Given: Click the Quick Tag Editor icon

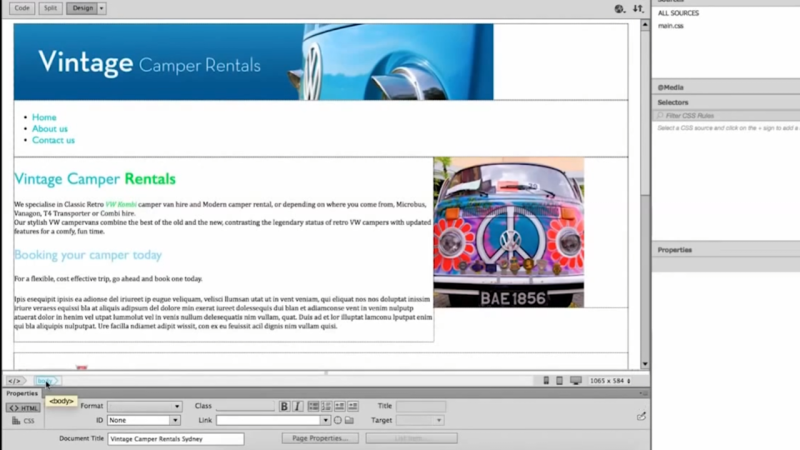Looking at the screenshot, I should point(641,416).
